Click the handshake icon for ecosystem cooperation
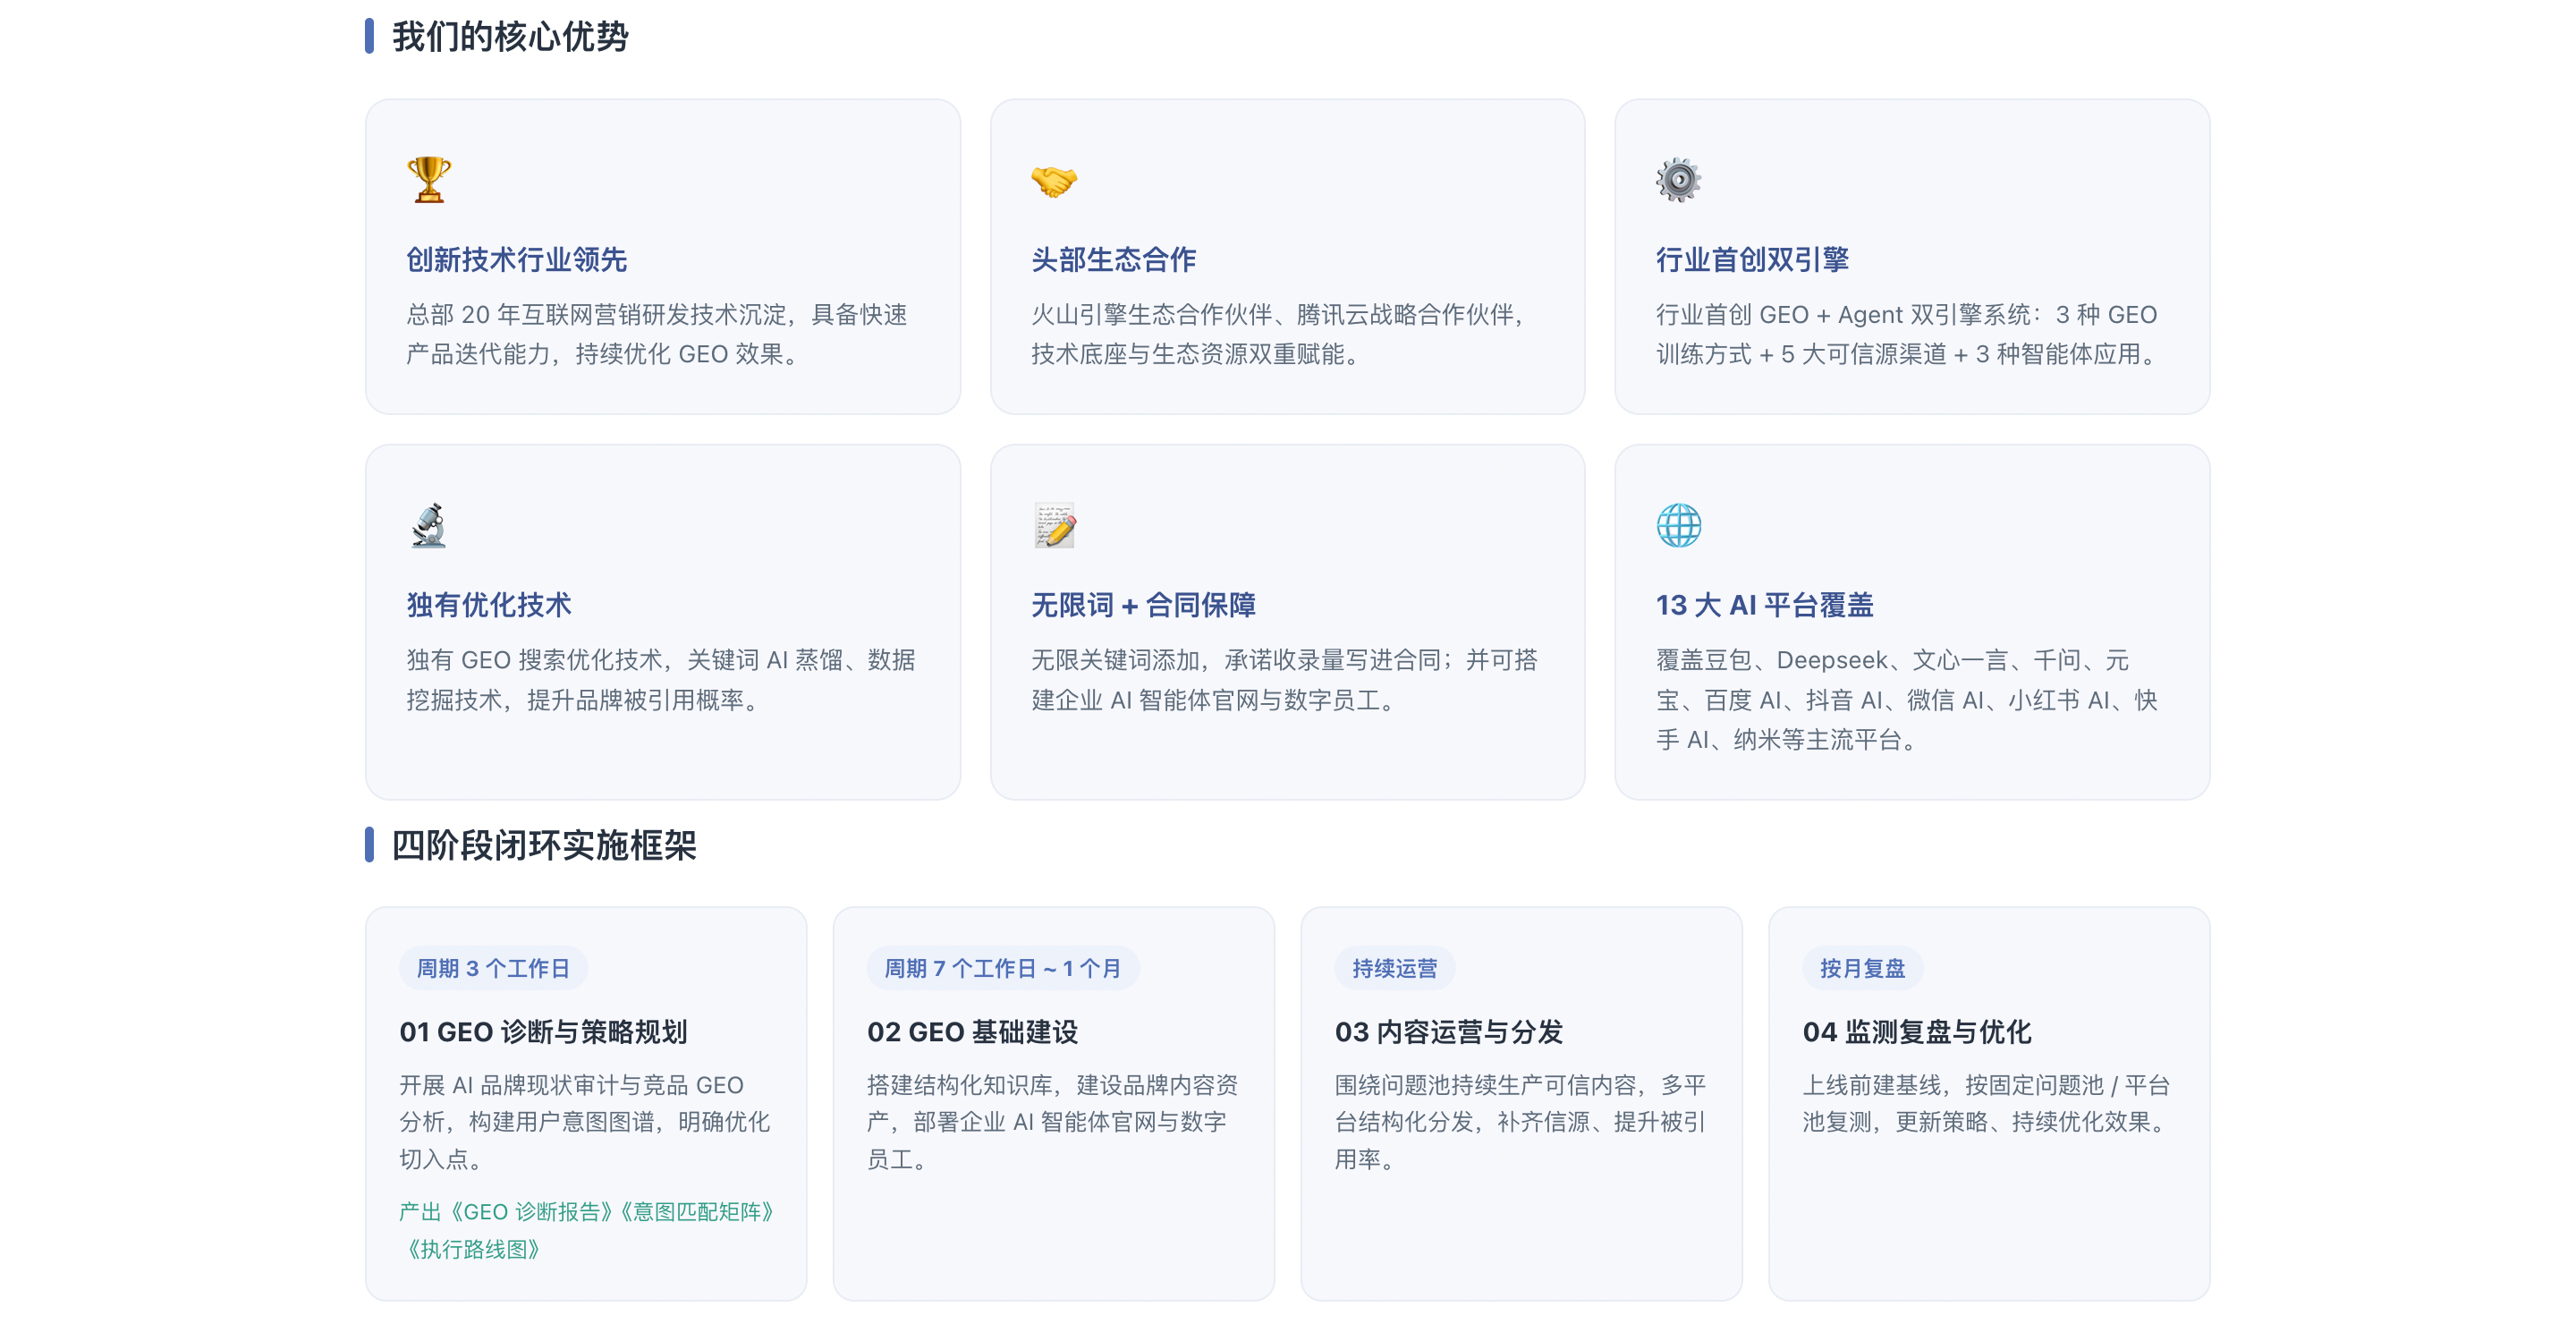 pos(1054,181)
